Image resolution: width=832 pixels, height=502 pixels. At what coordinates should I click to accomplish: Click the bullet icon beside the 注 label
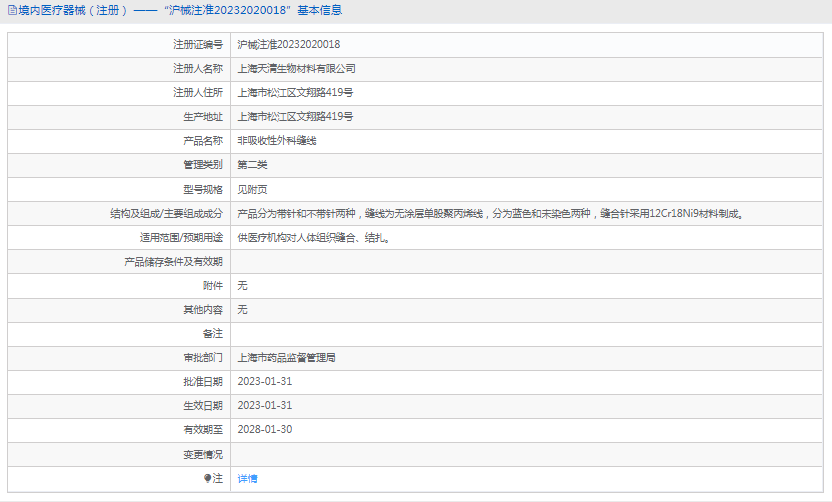click(x=207, y=479)
